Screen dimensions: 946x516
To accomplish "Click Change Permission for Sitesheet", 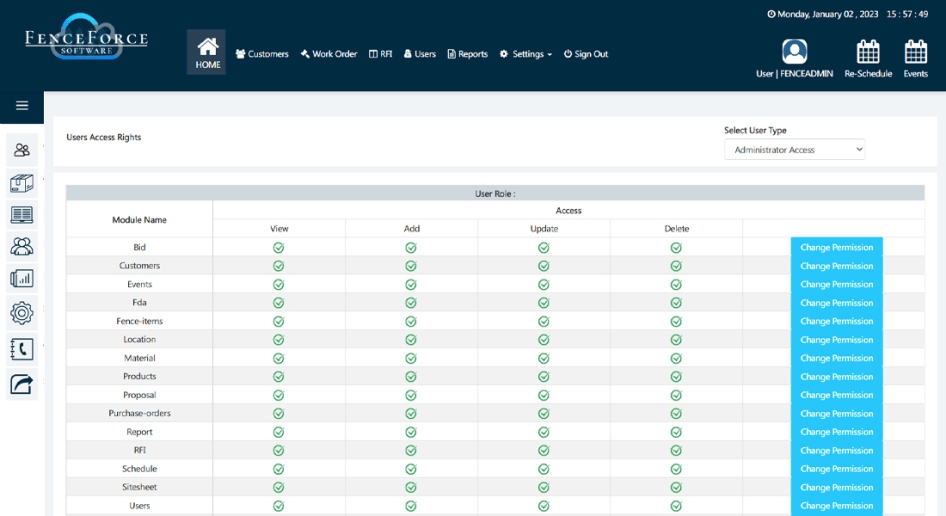I will tap(837, 487).
